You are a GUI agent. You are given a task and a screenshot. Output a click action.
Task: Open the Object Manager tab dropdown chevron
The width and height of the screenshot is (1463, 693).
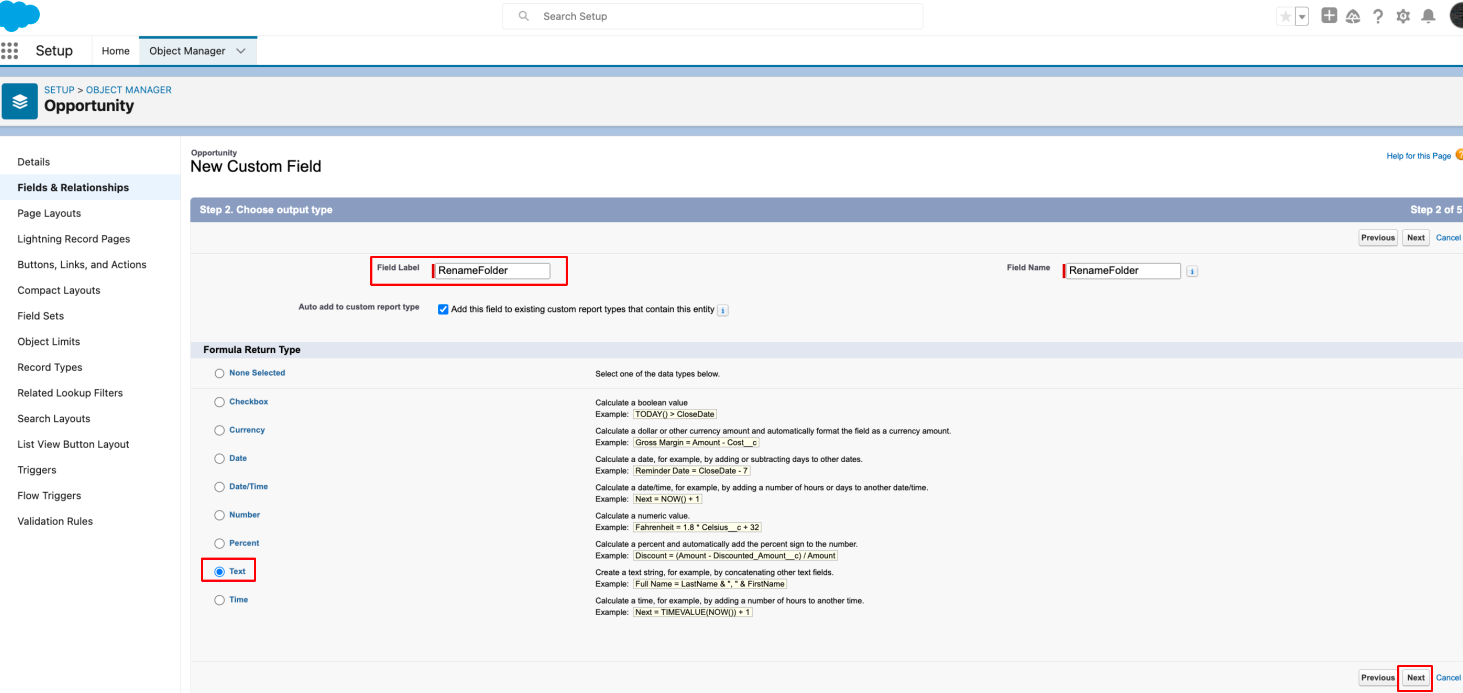pos(241,51)
